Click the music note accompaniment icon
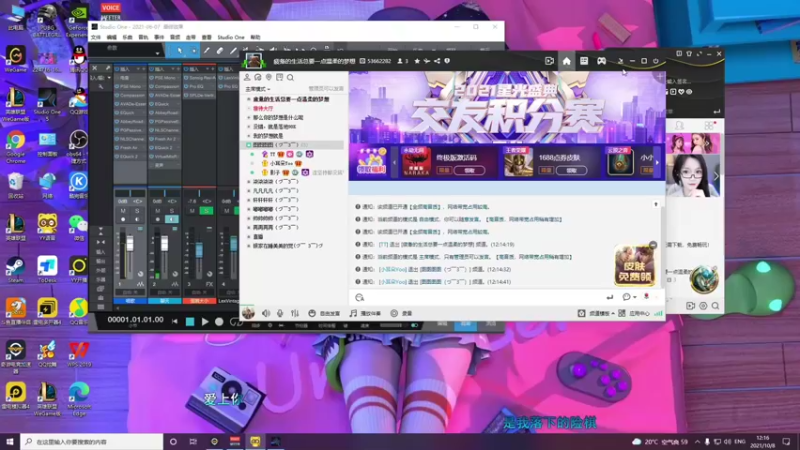 pos(353,313)
